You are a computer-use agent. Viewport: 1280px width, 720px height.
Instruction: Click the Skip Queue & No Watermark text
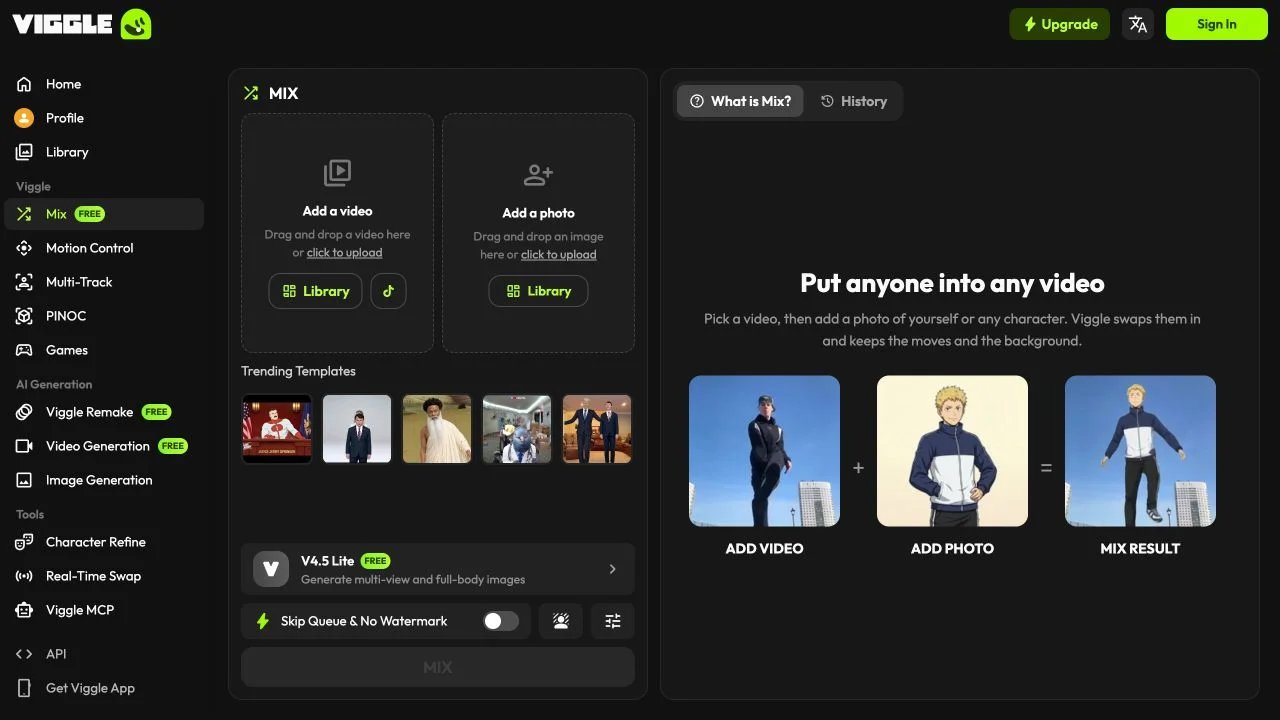click(x=364, y=621)
